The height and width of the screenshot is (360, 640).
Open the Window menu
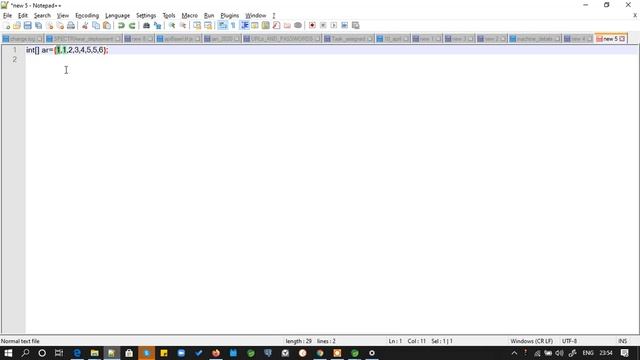[256, 16]
